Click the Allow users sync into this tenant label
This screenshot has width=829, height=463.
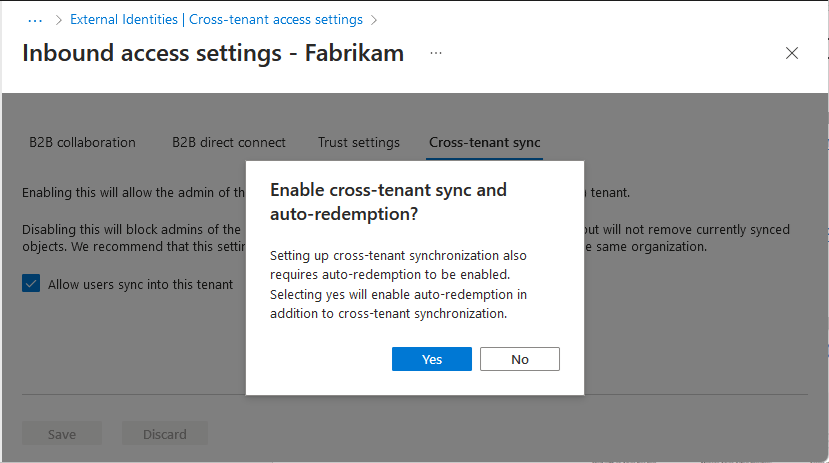tap(140, 284)
